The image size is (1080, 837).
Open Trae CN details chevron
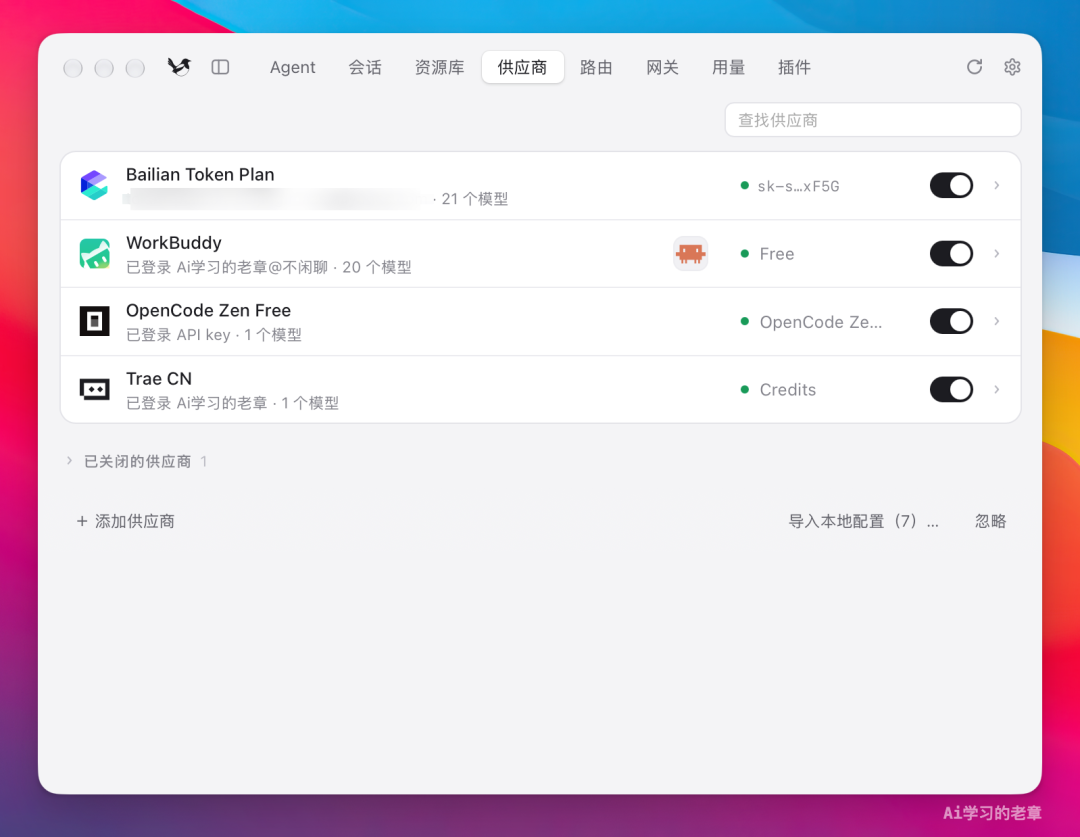(x=997, y=389)
